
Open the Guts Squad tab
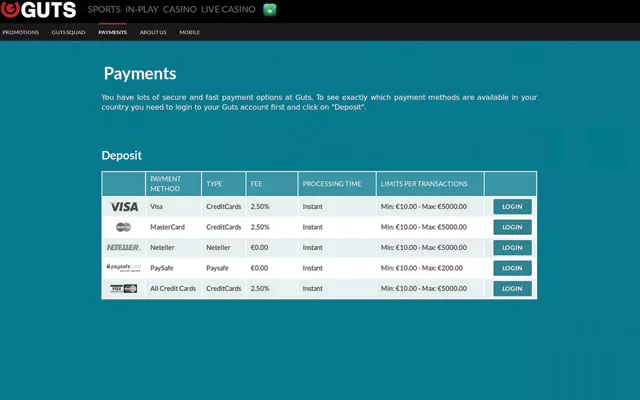[69, 32]
